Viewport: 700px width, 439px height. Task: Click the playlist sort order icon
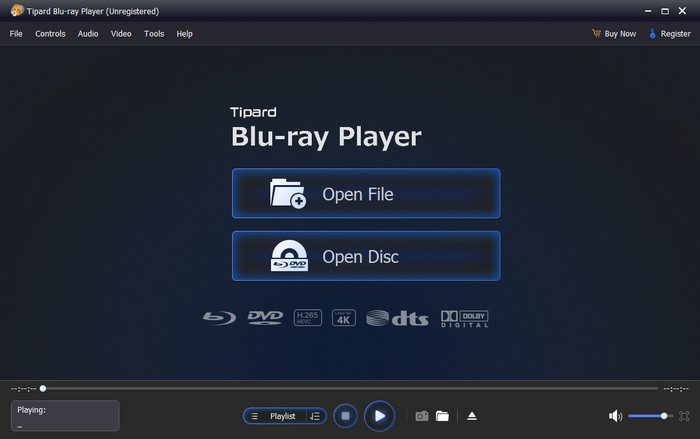point(314,416)
